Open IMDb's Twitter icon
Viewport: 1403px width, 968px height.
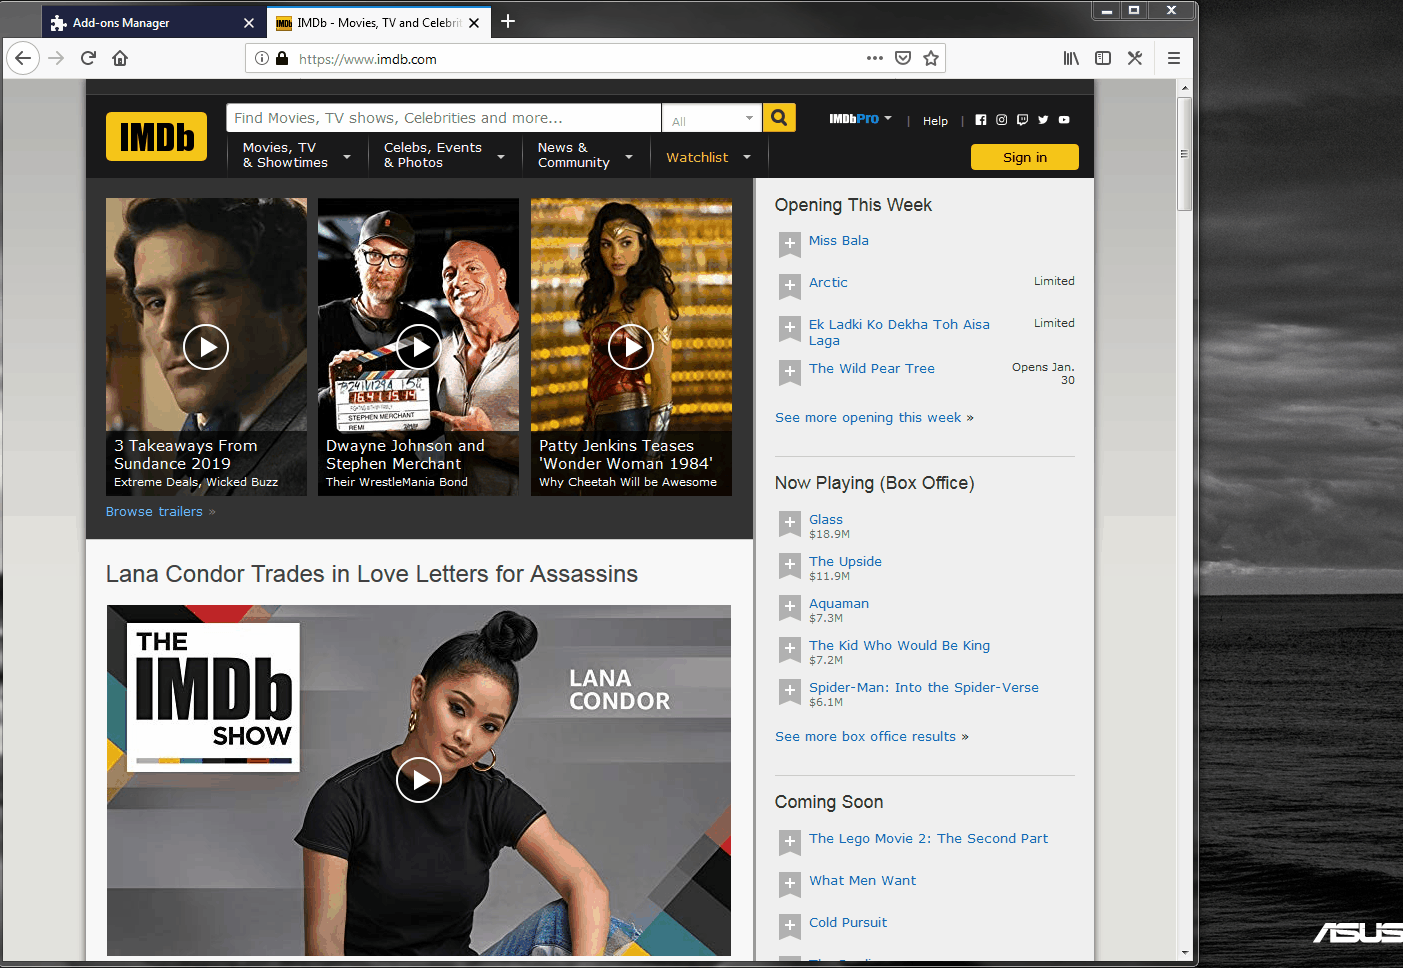1043,120
